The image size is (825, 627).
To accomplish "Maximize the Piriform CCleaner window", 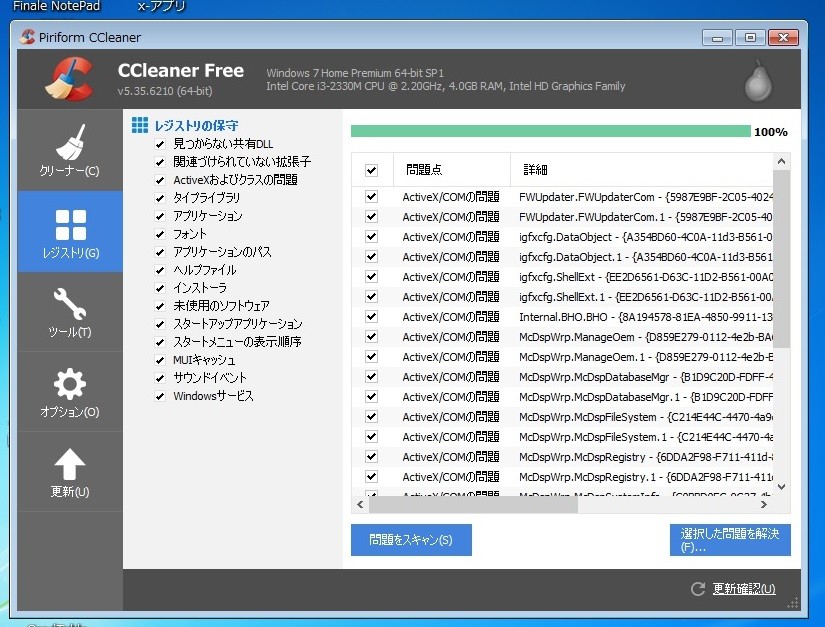I will [x=750, y=37].
